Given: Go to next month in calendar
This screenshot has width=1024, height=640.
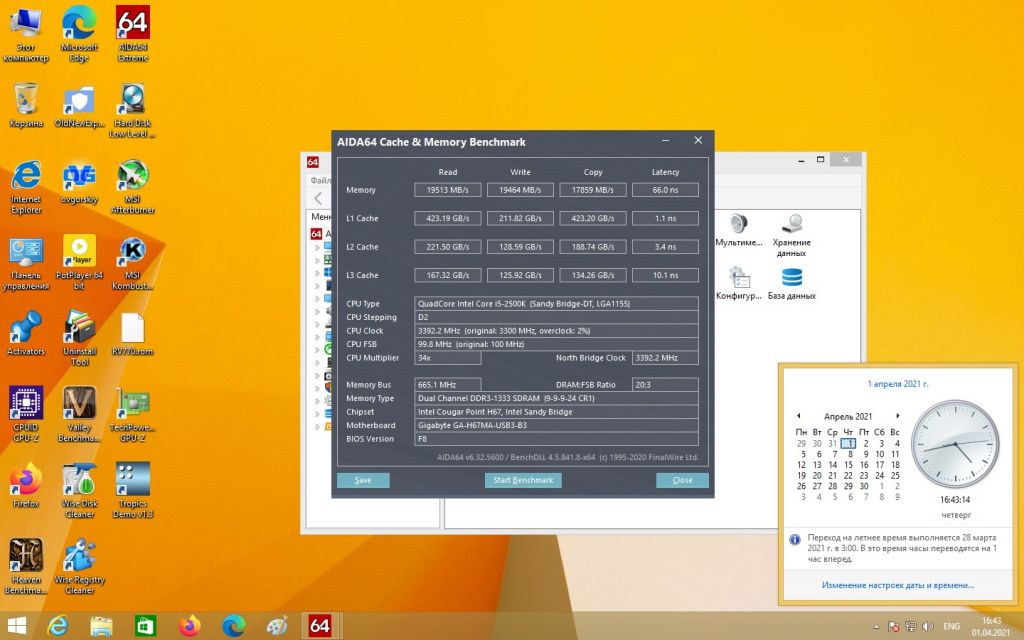Looking at the screenshot, I should click(898, 416).
